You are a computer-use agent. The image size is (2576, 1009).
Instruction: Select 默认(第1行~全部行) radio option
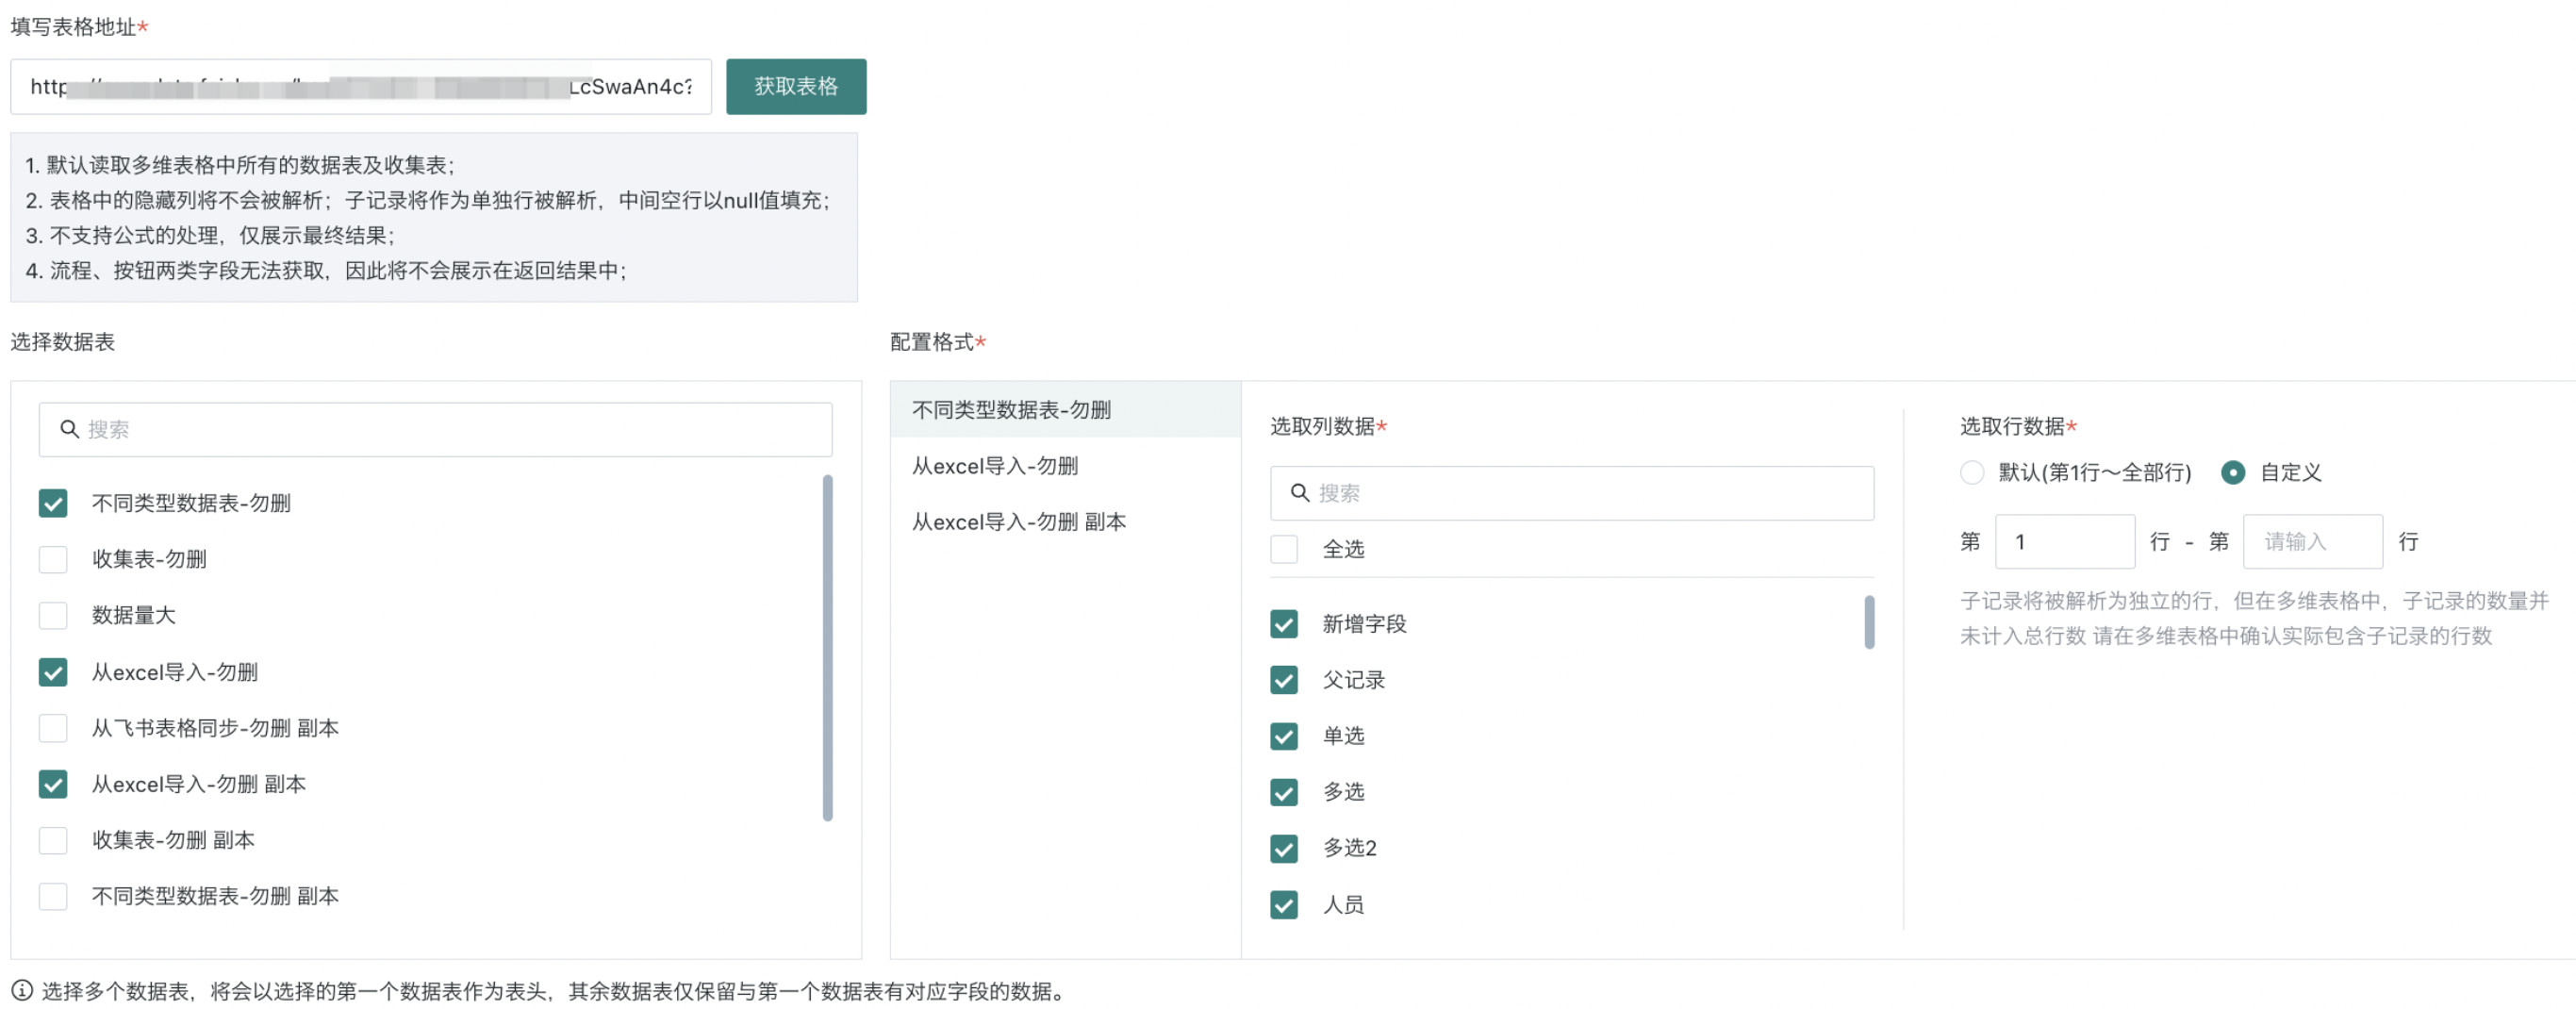pyautogui.click(x=1971, y=472)
